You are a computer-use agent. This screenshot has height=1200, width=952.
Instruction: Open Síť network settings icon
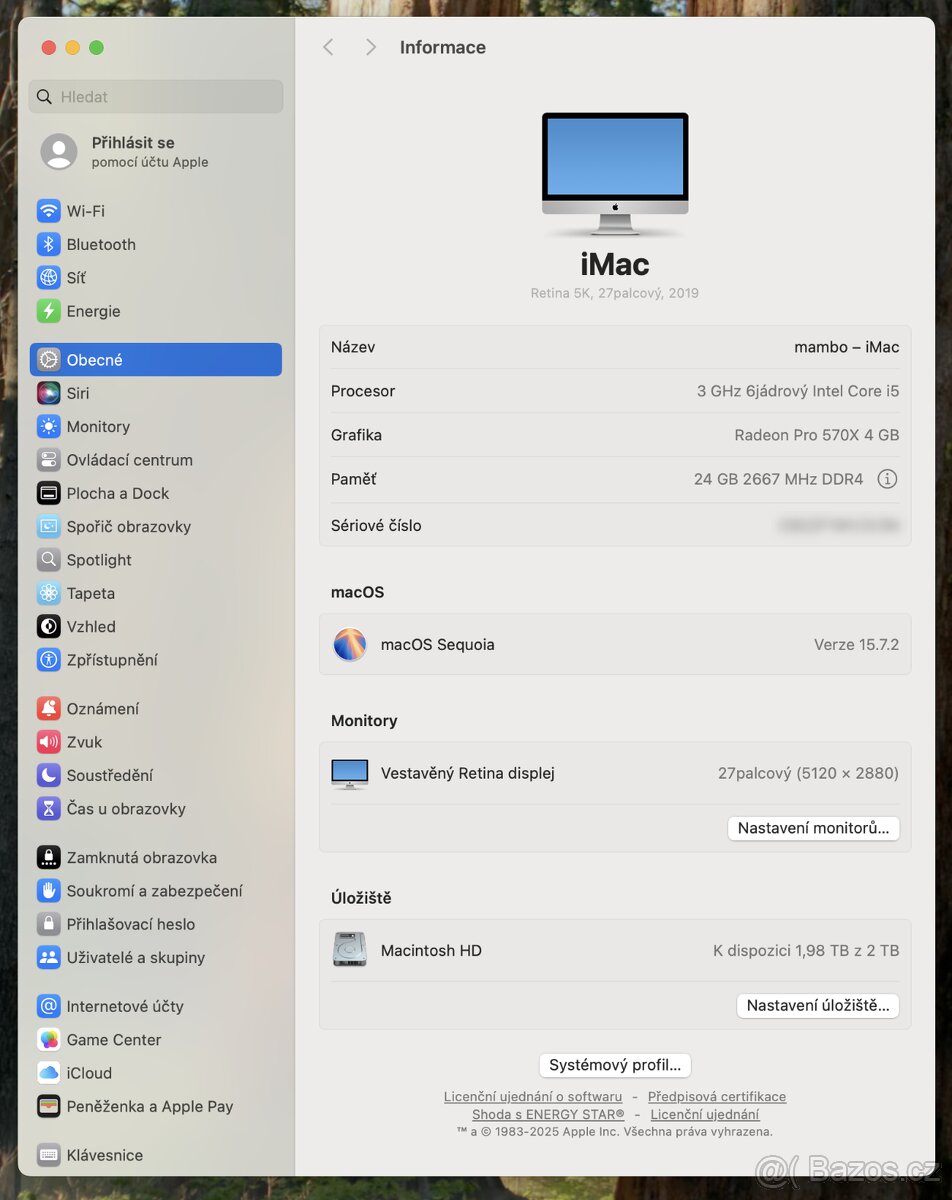click(48, 278)
